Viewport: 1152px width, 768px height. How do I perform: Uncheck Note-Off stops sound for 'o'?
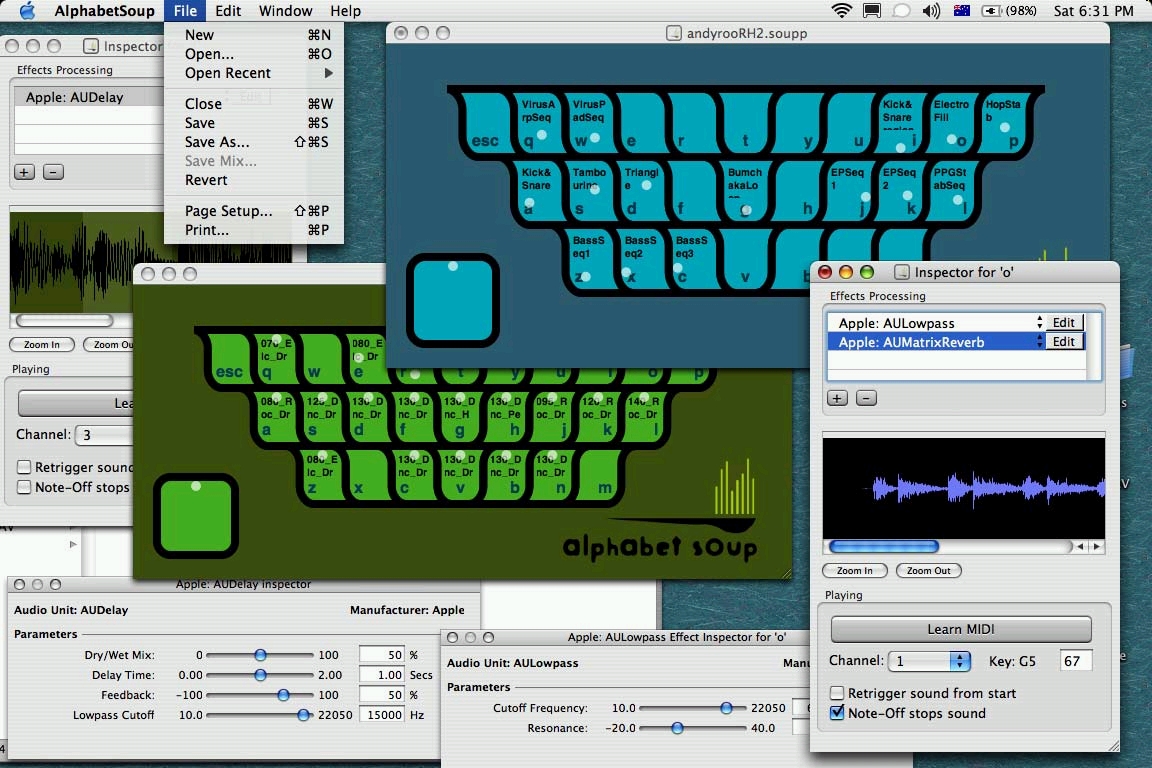pos(836,713)
